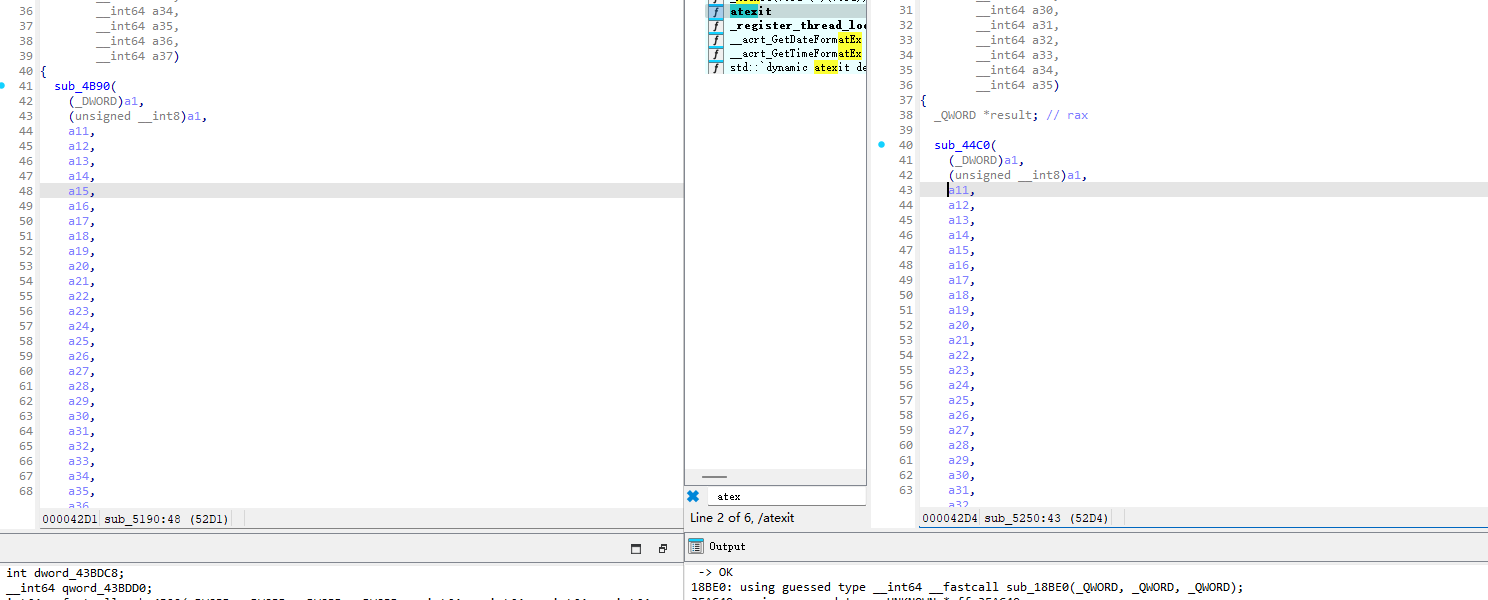Click the sub_4B90( call in left pane
Screen dimensions: 1488x600
[85, 86]
